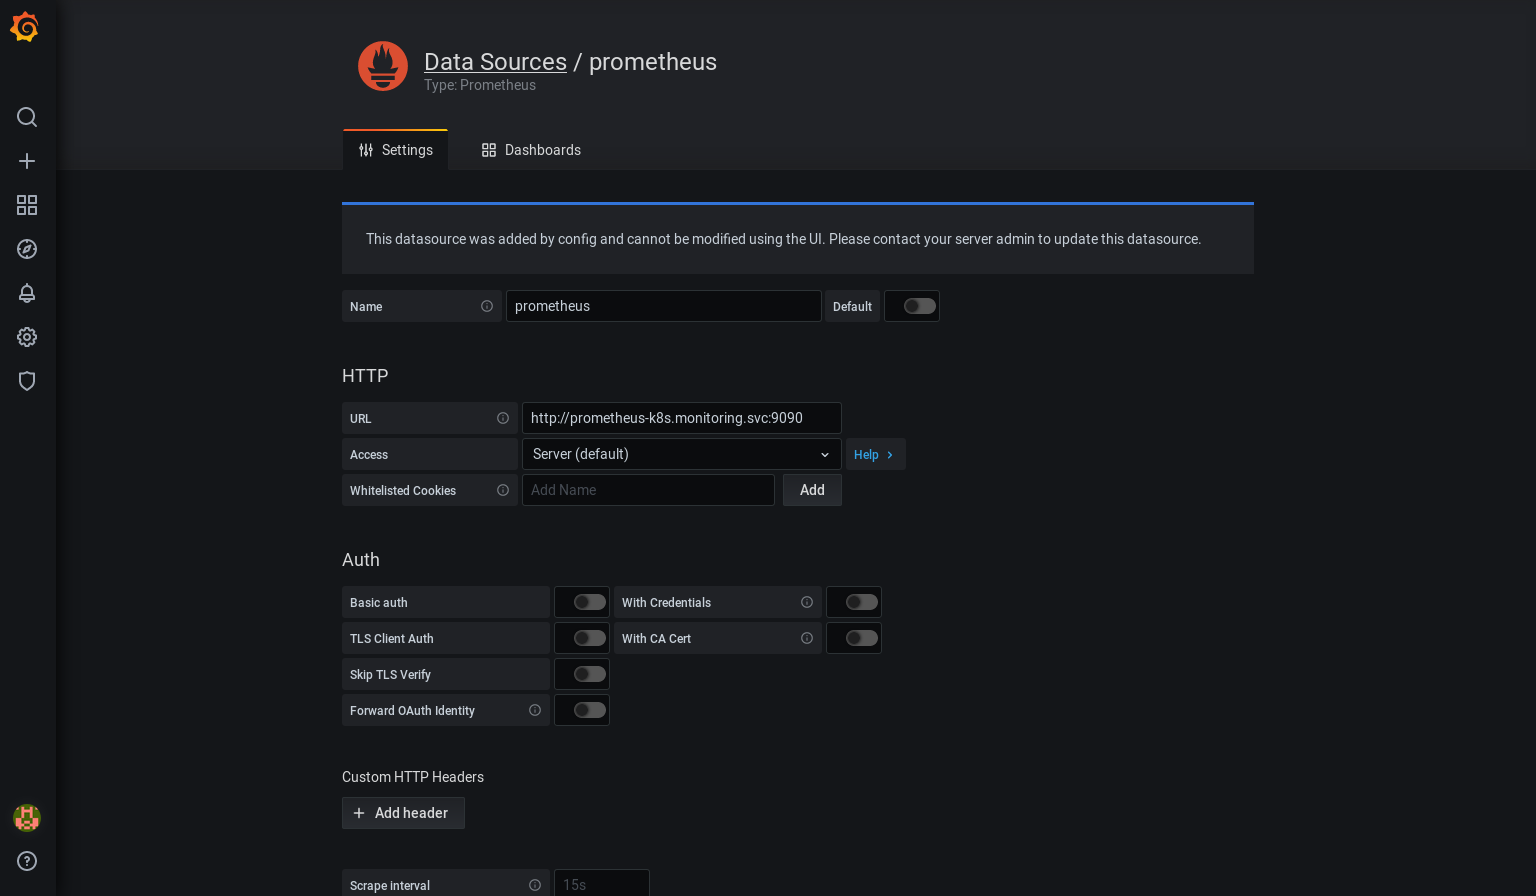Click info icon next to Forward OAuth Identity
Viewport: 1536px width, 896px height.
(x=535, y=710)
